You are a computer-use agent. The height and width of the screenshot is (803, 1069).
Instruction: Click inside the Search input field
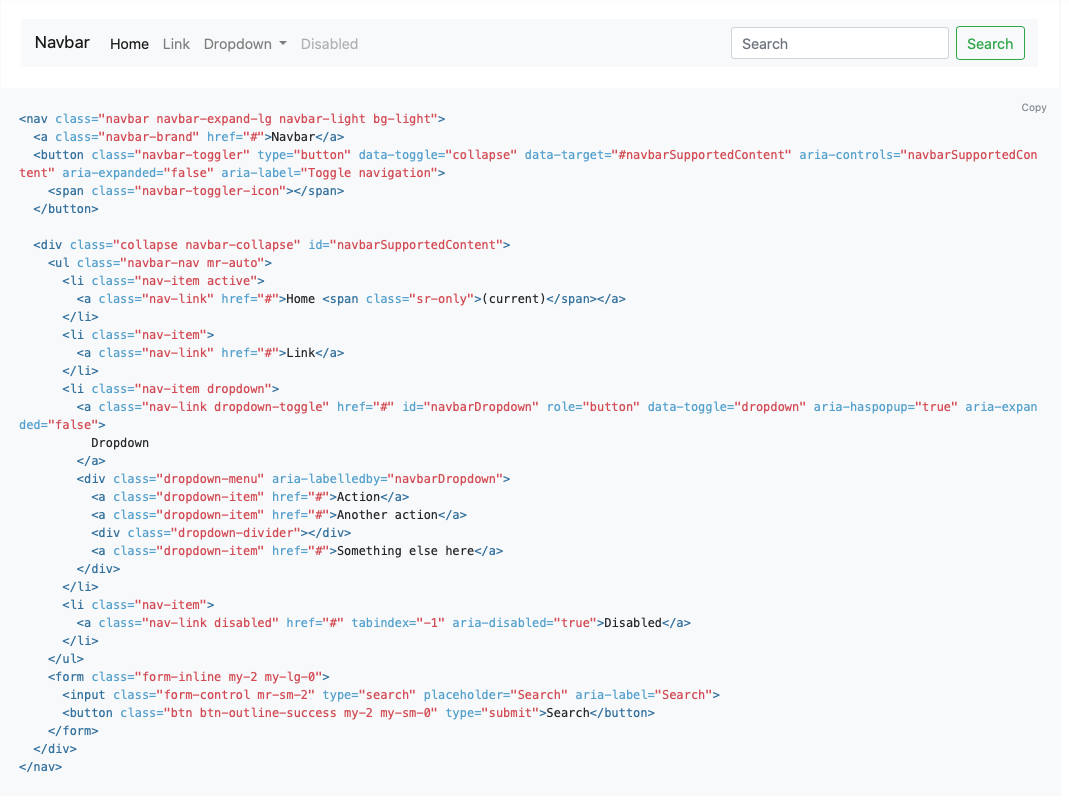coord(839,43)
